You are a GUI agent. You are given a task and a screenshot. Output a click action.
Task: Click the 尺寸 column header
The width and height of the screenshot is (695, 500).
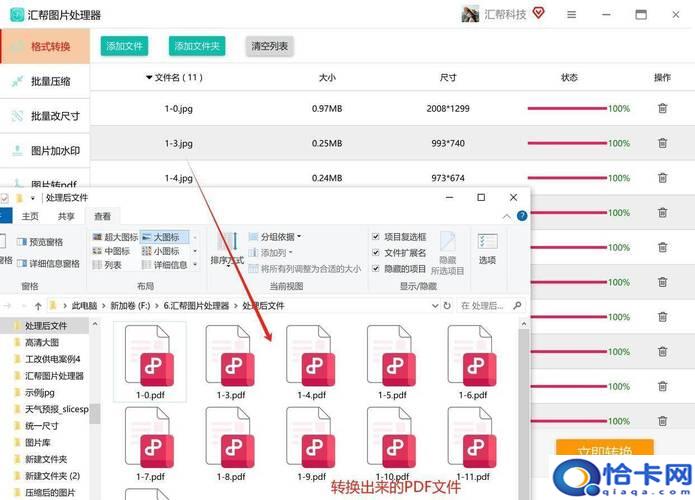(448, 78)
